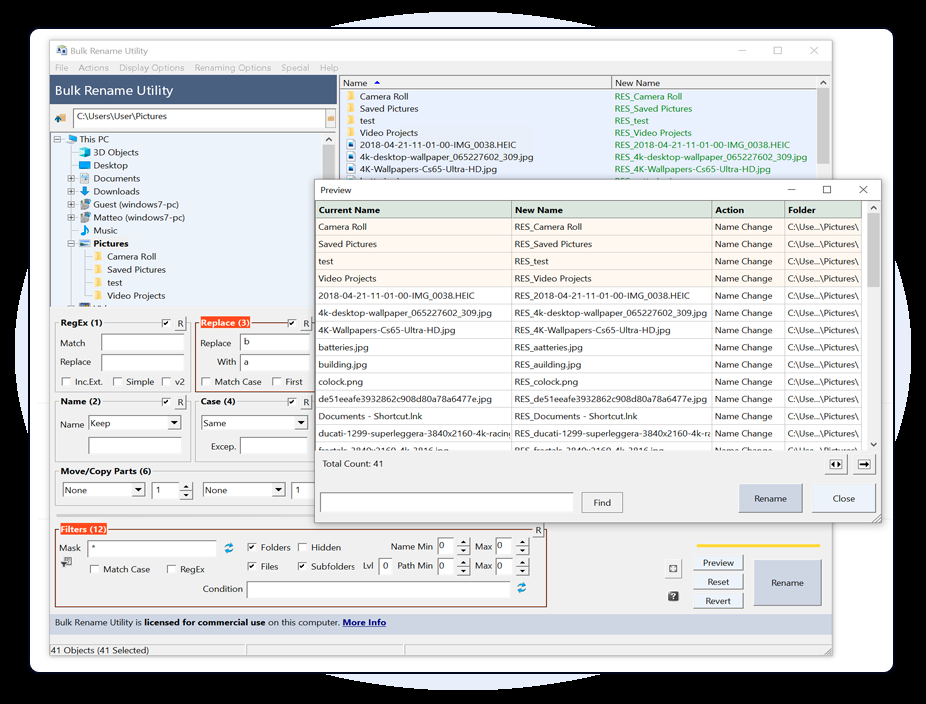The image size is (926, 704).
Task: Open the Renaming Options menu
Action: [x=232, y=68]
